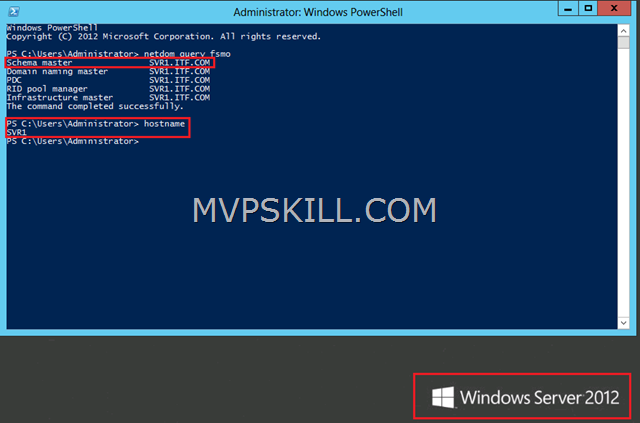The height and width of the screenshot is (423, 640).
Task: Click the Domain naming master entry
Action: [107, 71]
